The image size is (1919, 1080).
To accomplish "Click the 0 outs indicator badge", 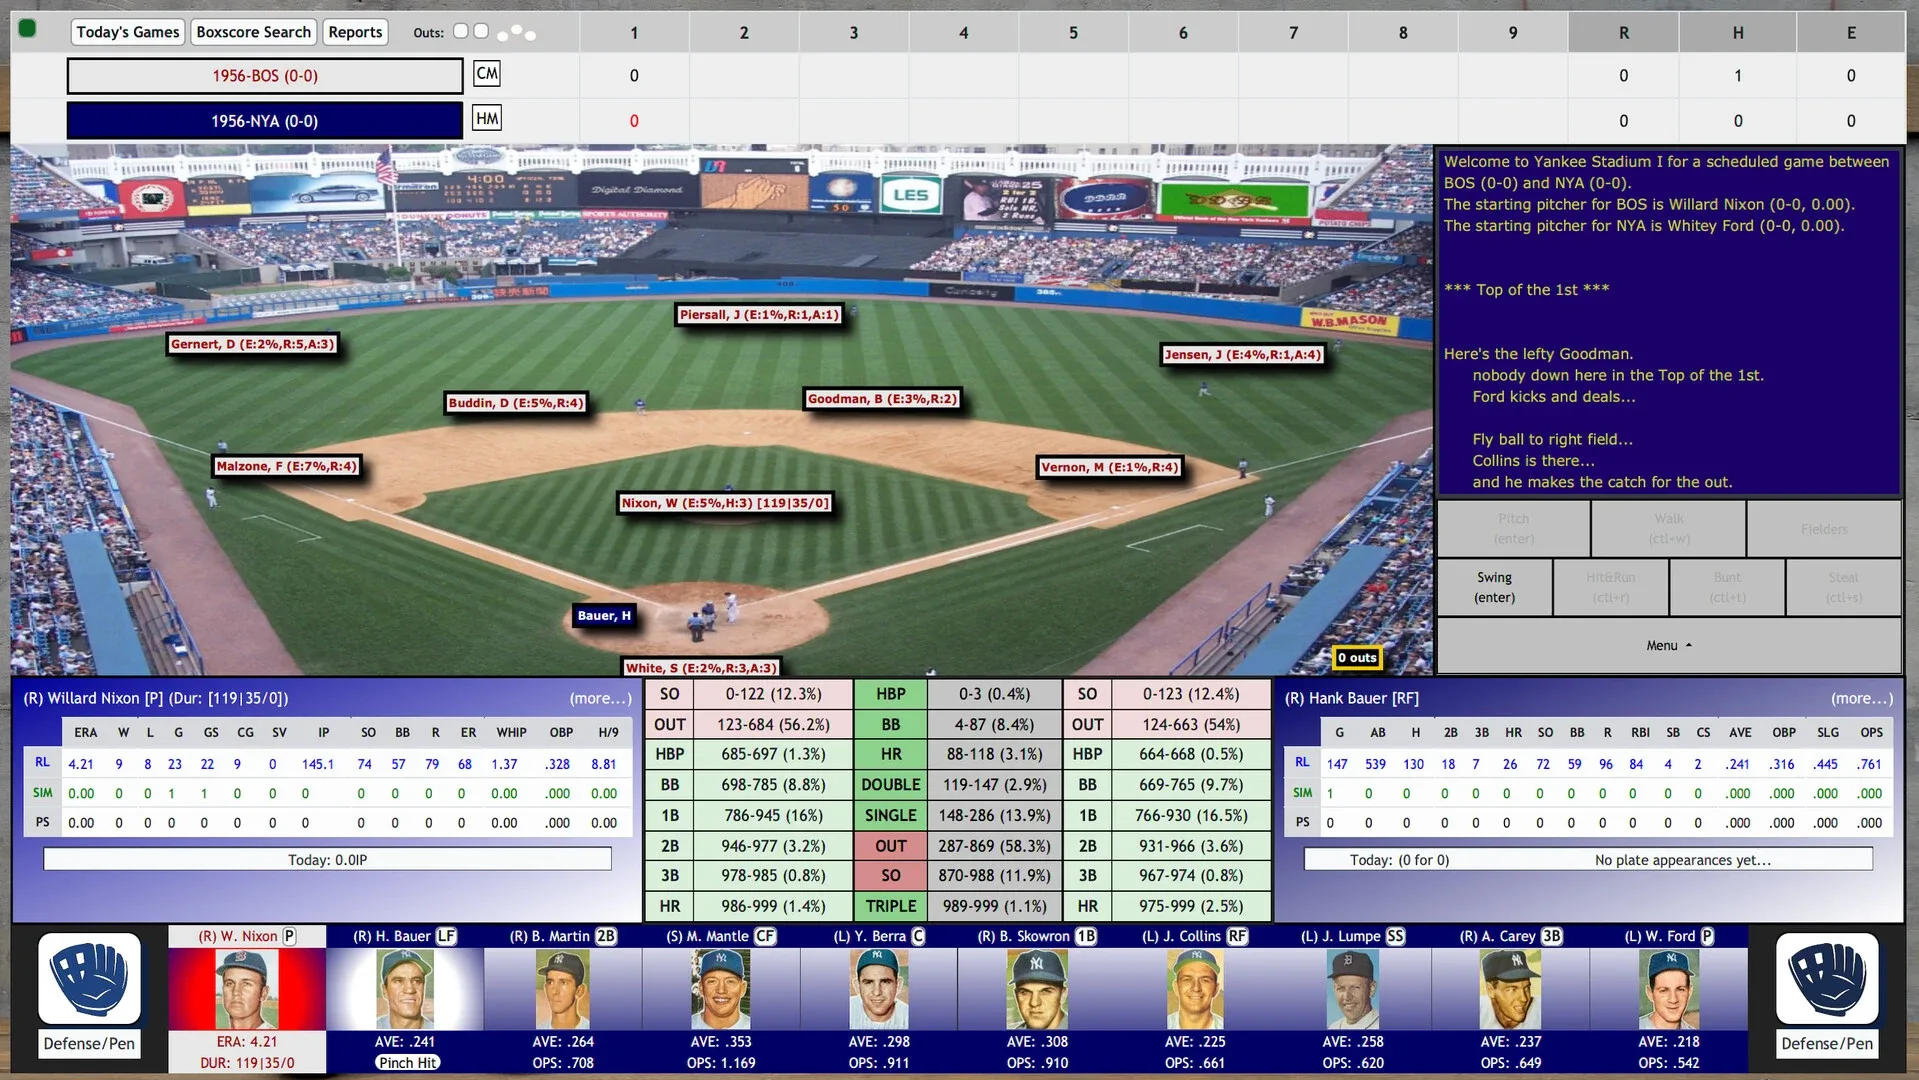I will pyautogui.click(x=1358, y=658).
